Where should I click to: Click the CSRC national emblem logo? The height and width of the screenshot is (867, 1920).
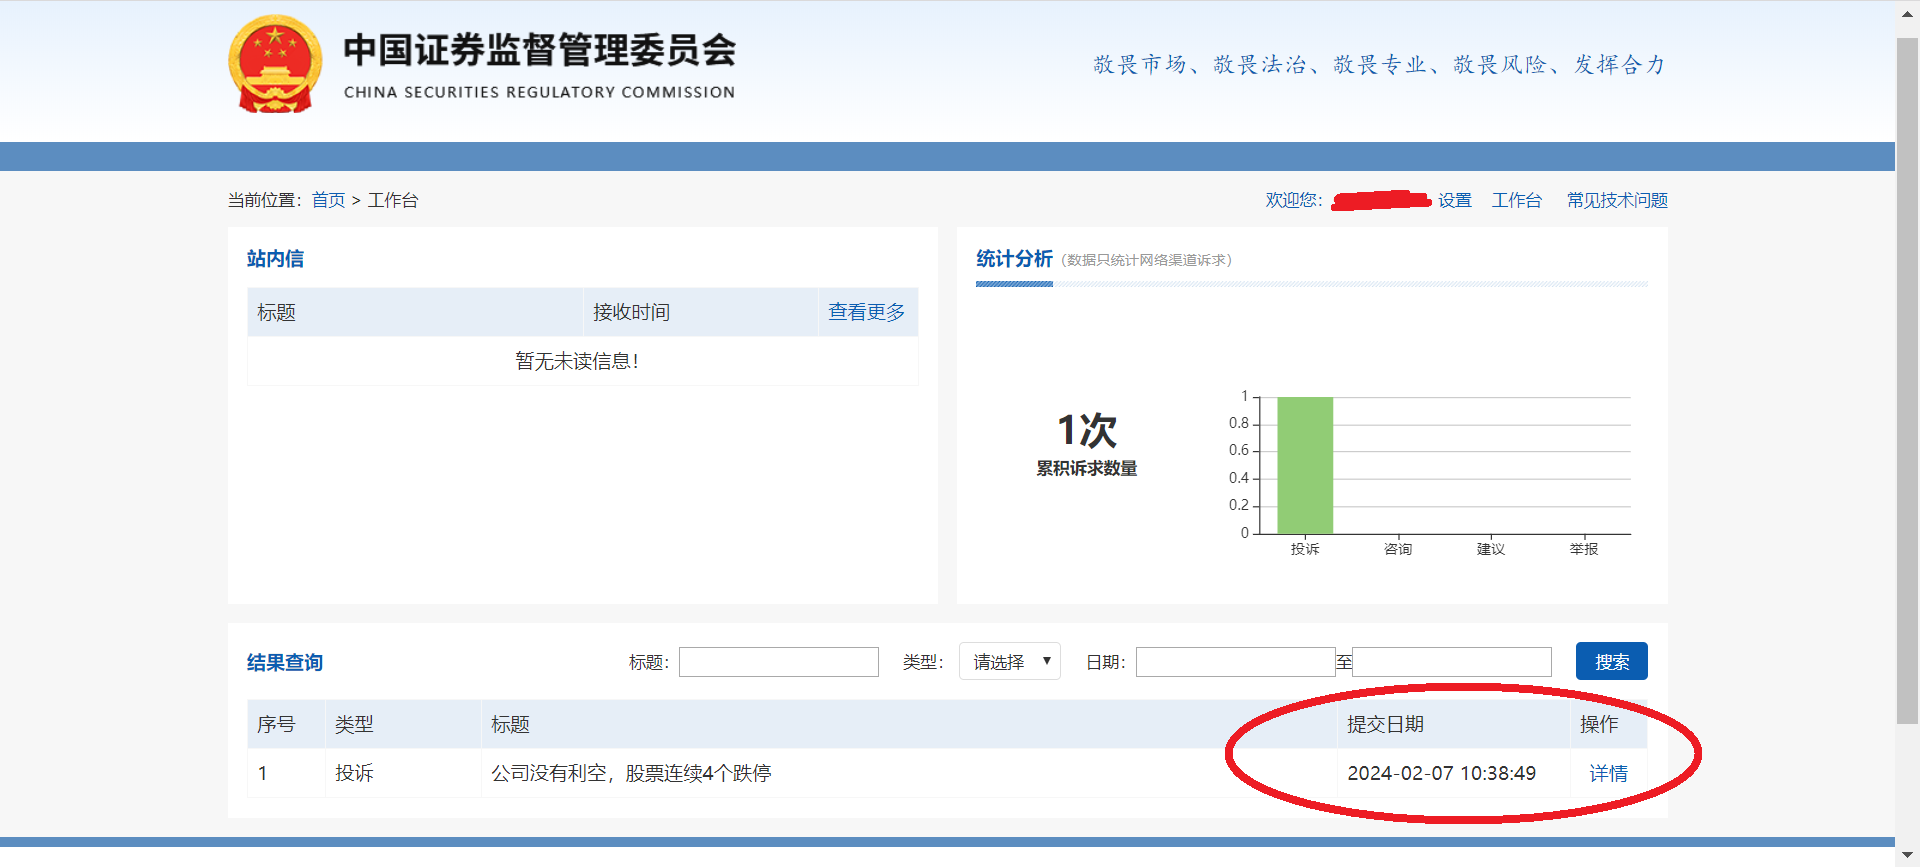coord(275,63)
